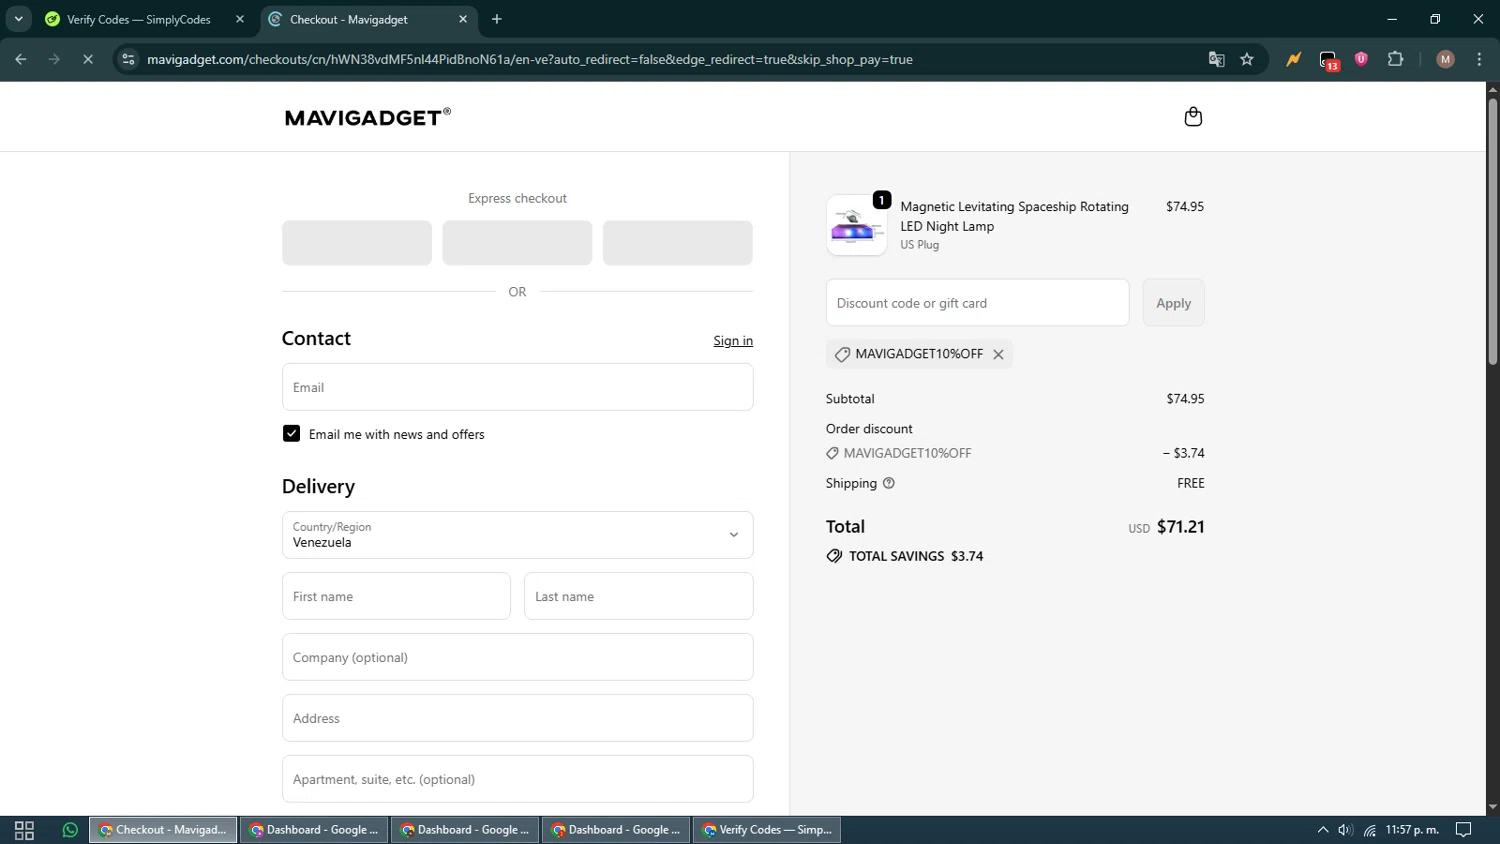Click the orange lightning extension icon
The image size is (1500, 844).
1294,59
